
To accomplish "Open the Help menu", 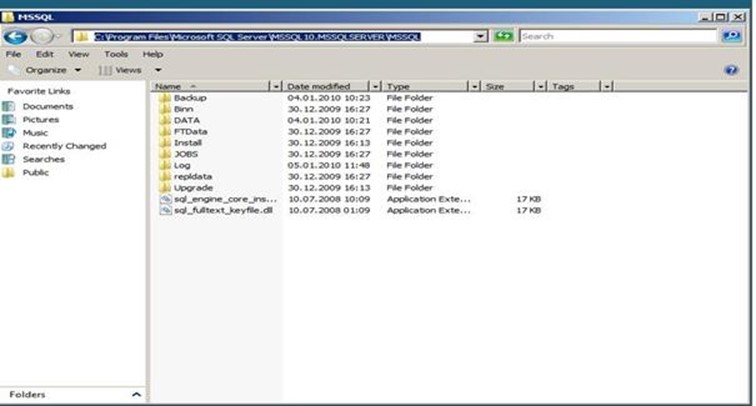I will 152,54.
